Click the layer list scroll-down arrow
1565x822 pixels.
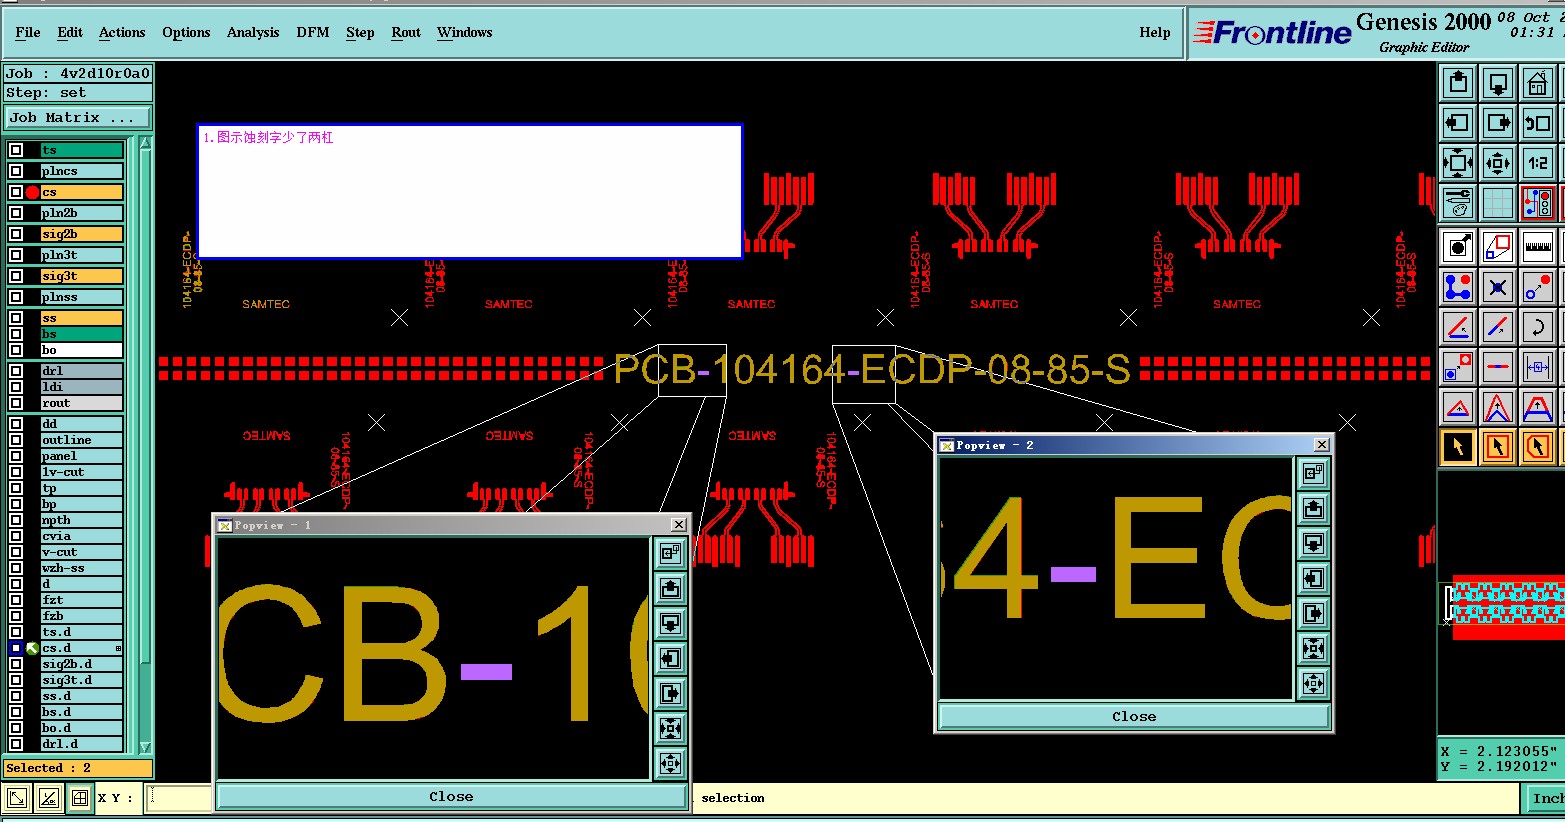pos(145,747)
